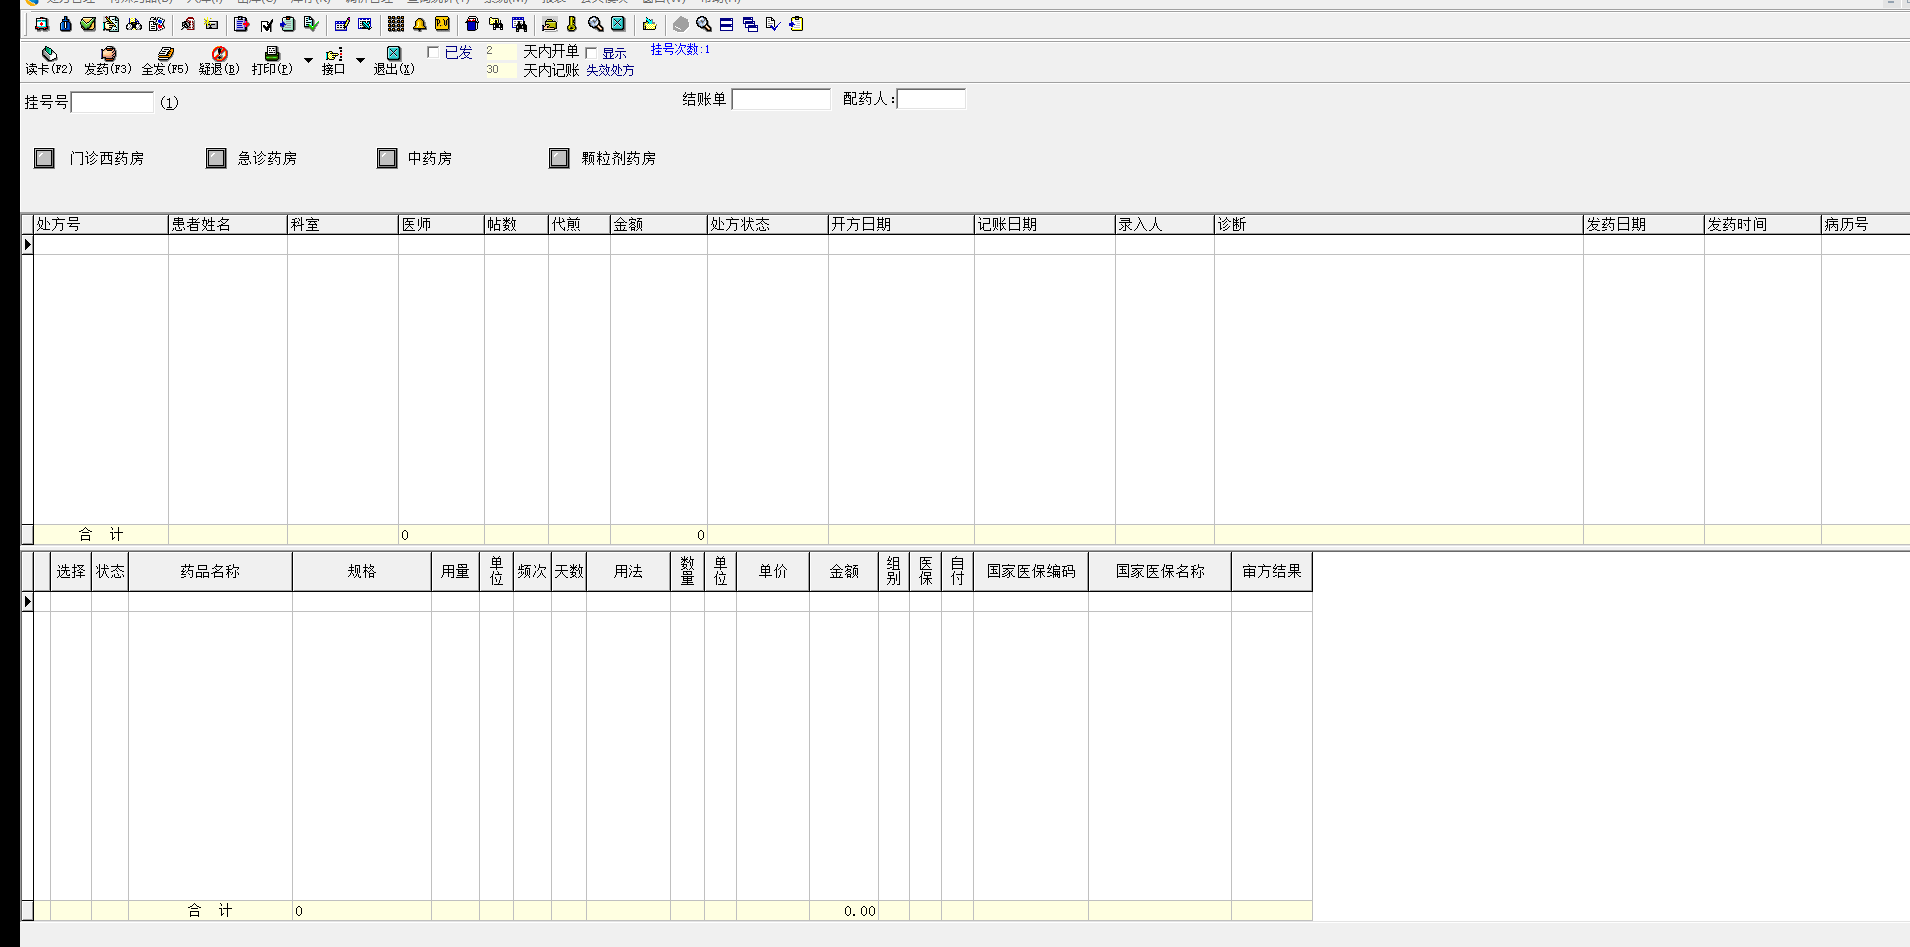Click the 国家医保编码 column header
Image resolution: width=1910 pixels, height=947 pixels.
(x=1031, y=571)
